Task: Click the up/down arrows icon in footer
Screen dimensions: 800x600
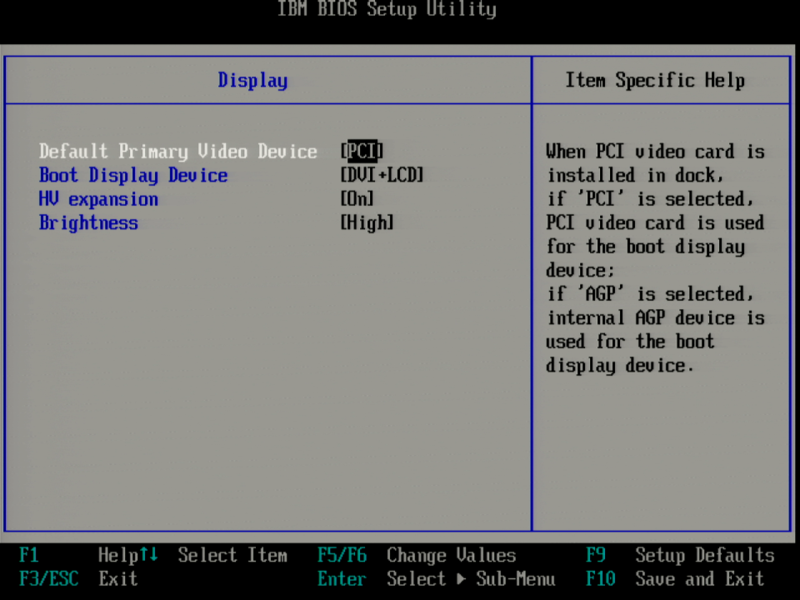Action: [x=149, y=555]
